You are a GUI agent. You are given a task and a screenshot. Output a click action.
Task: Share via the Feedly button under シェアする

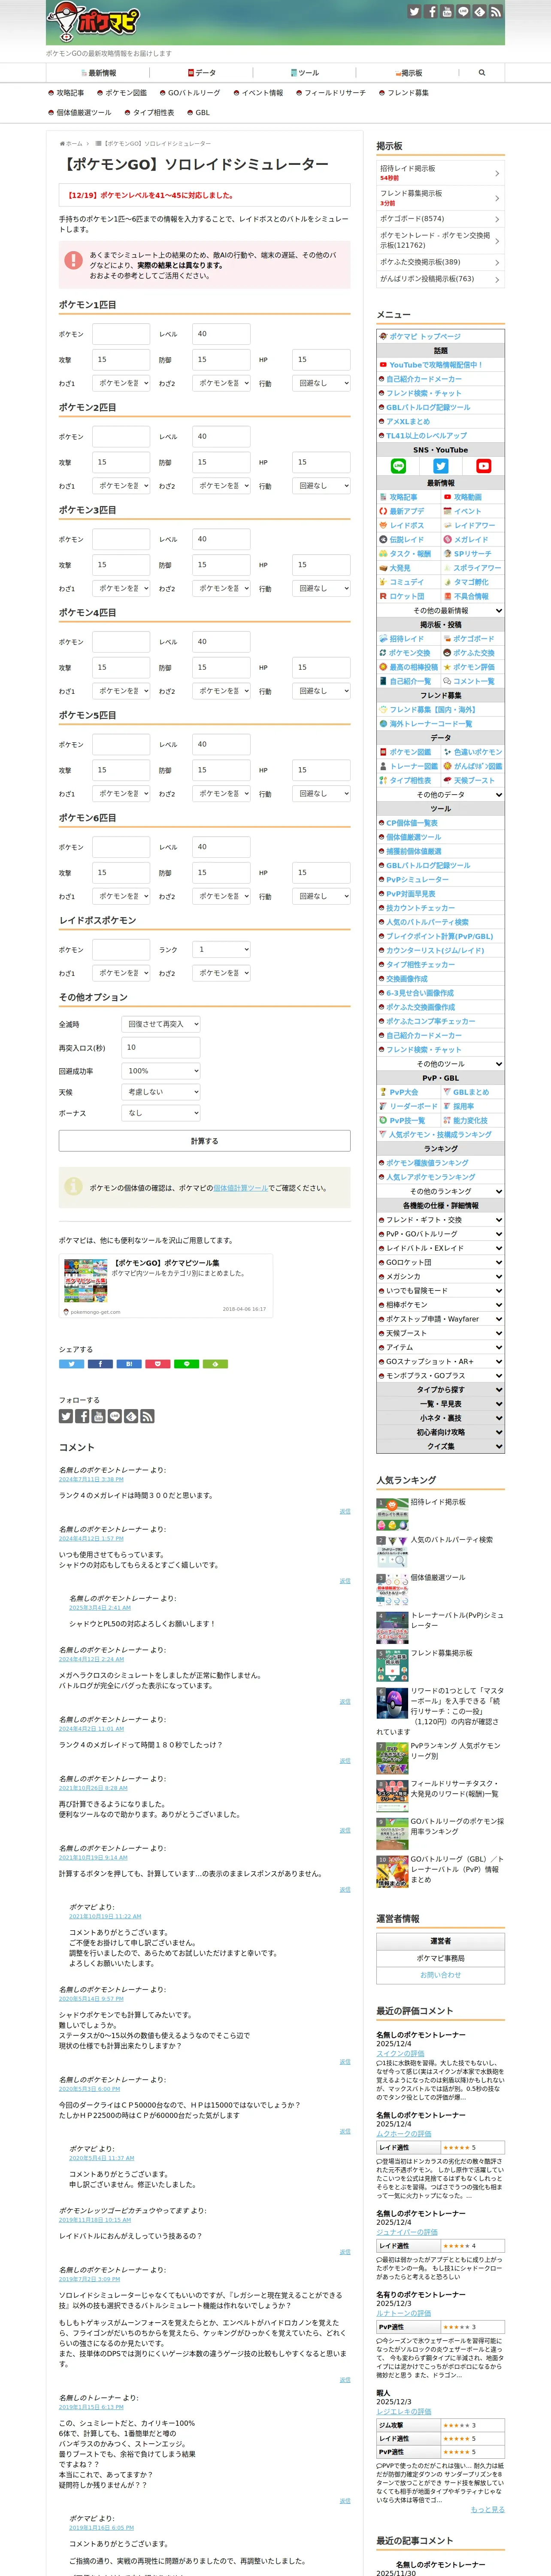[215, 1364]
